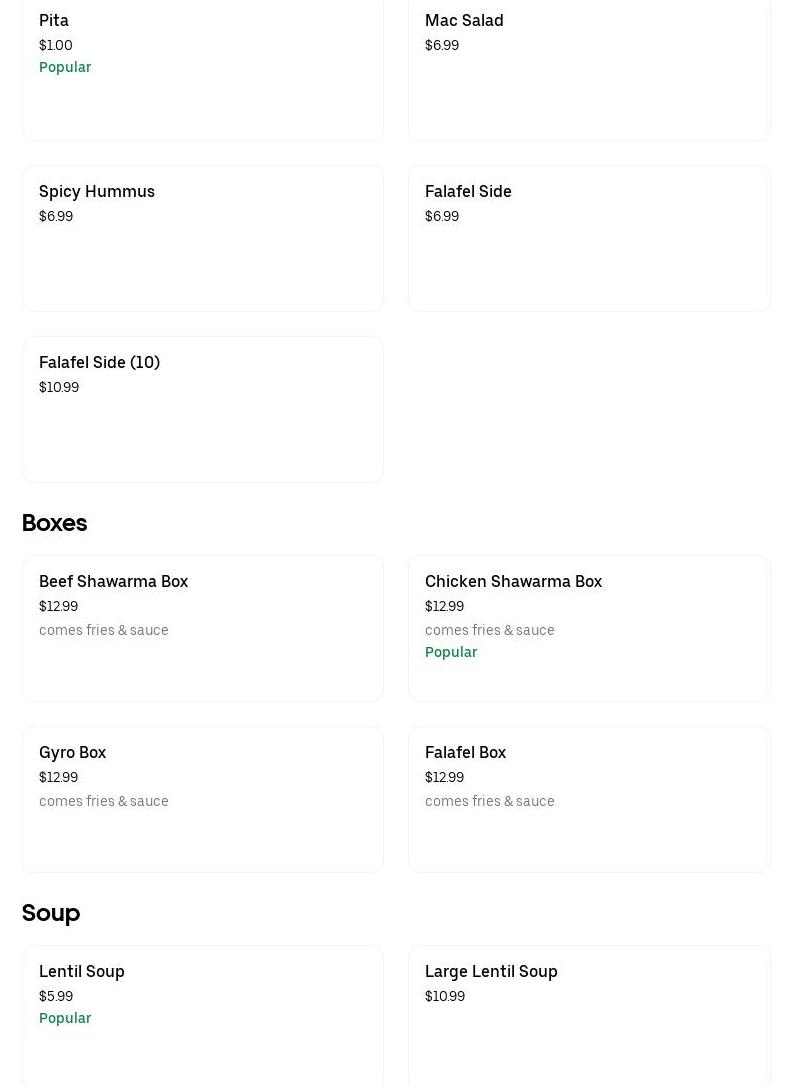Viewport: 804px width, 1086px height.
Task: Click Popular tag on Chicken Shawarma Box
Action: click(451, 653)
